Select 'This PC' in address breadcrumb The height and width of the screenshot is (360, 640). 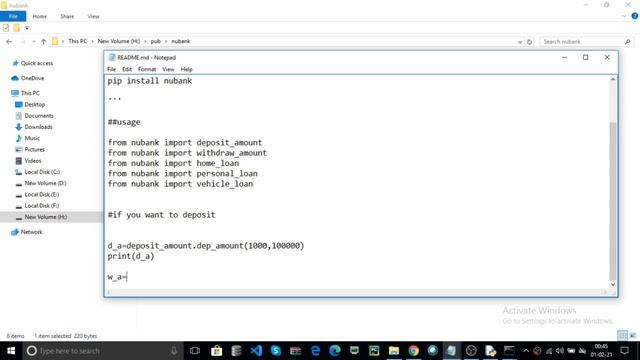pyautogui.click(x=78, y=41)
